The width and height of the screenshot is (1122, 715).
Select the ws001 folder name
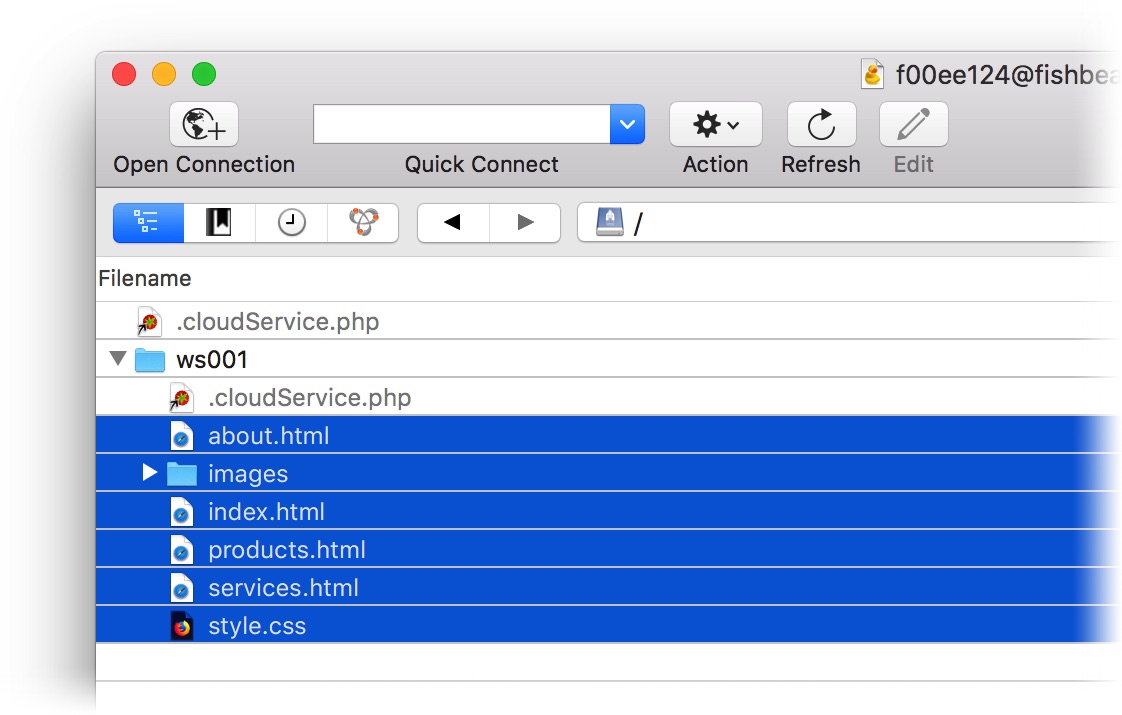click(x=212, y=359)
